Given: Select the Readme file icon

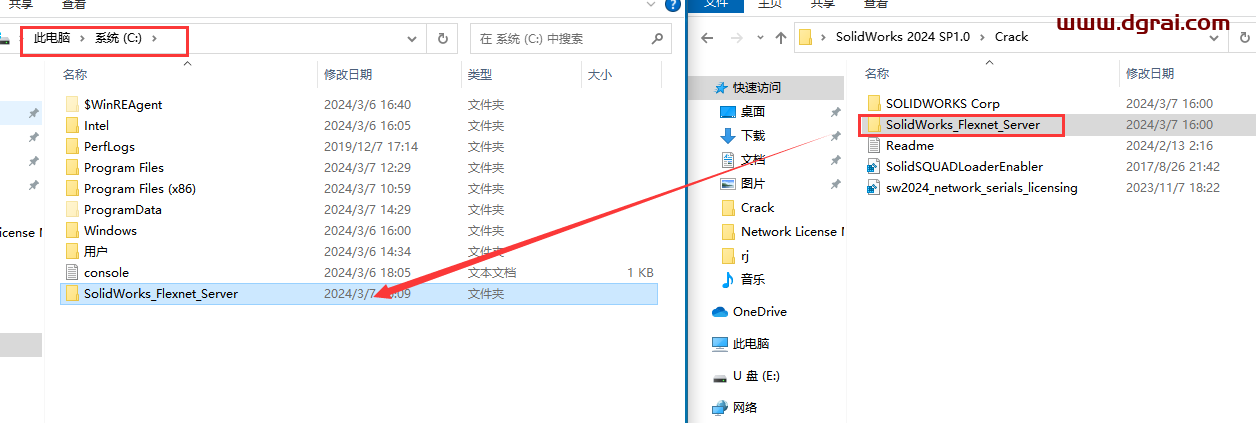Looking at the screenshot, I should [x=874, y=145].
